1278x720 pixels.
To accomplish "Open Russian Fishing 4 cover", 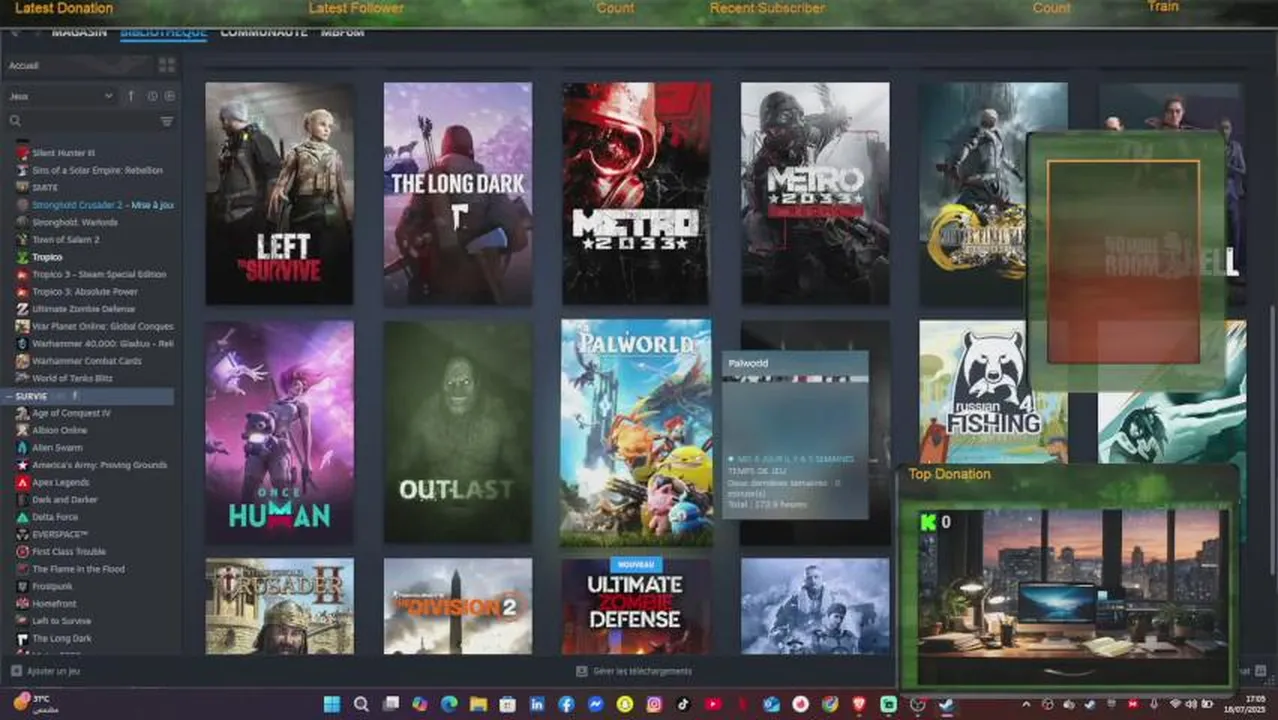I will (x=993, y=392).
